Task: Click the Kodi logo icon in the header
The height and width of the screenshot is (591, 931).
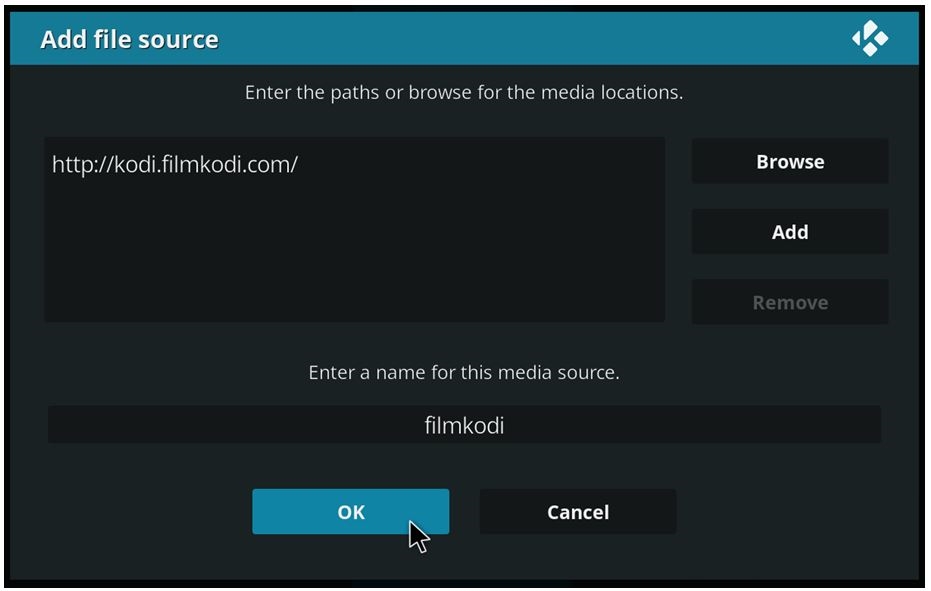Action: point(870,39)
